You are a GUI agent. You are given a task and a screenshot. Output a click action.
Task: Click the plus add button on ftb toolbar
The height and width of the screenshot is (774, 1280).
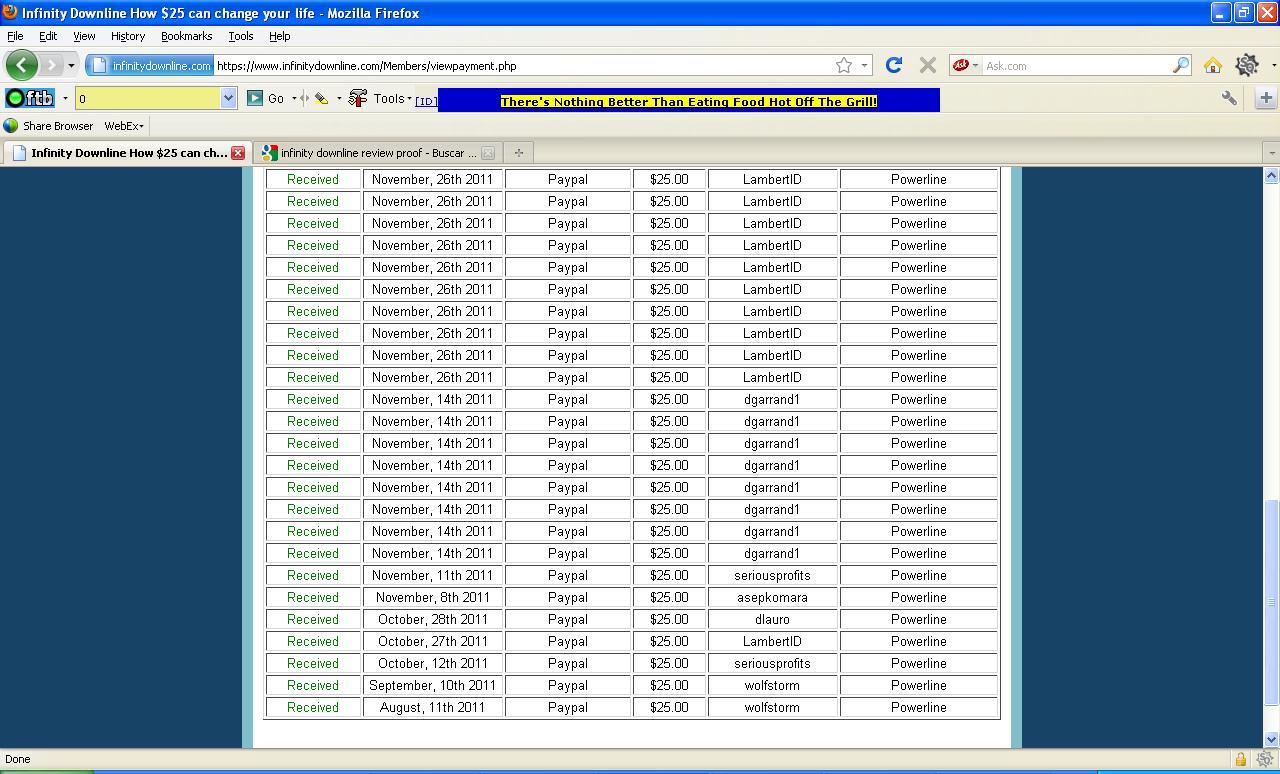(1265, 98)
